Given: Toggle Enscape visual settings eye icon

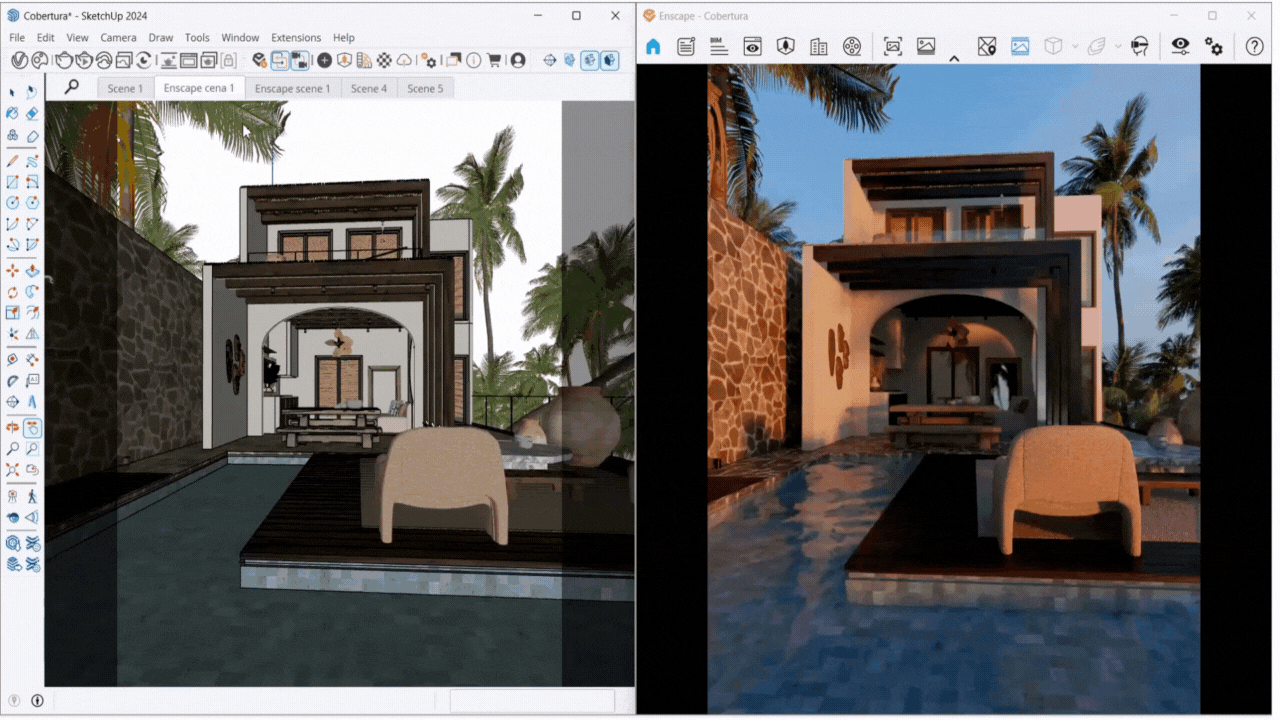Looking at the screenshot, I should pos(1181,46).
